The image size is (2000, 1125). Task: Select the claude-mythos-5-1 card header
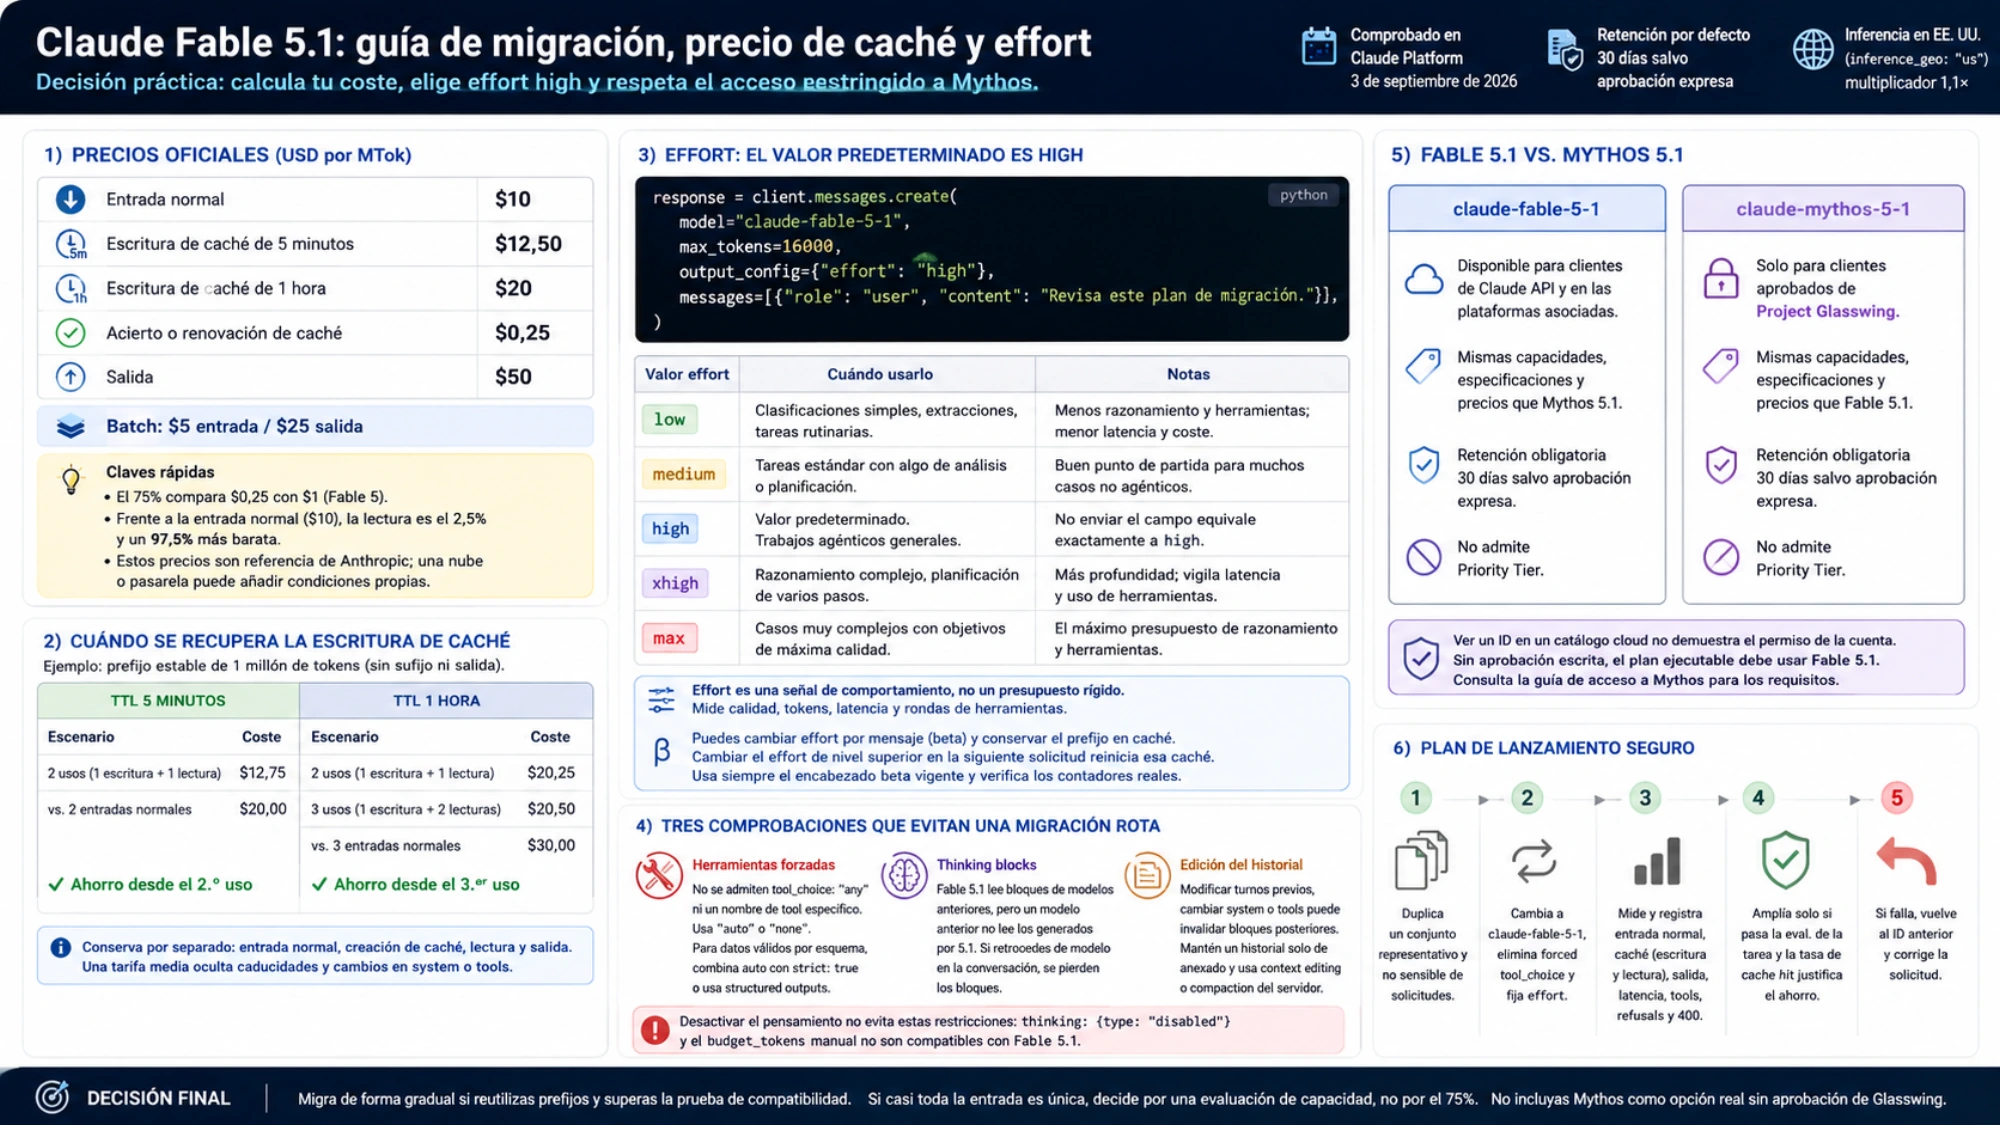(x=1823, y=209)
